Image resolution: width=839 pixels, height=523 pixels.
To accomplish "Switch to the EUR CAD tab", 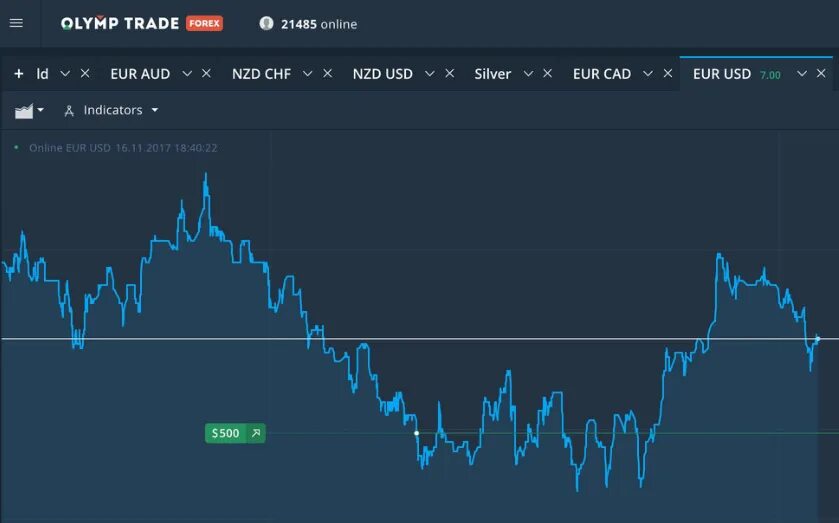I will pyautogui.click(x=602, y=74).
